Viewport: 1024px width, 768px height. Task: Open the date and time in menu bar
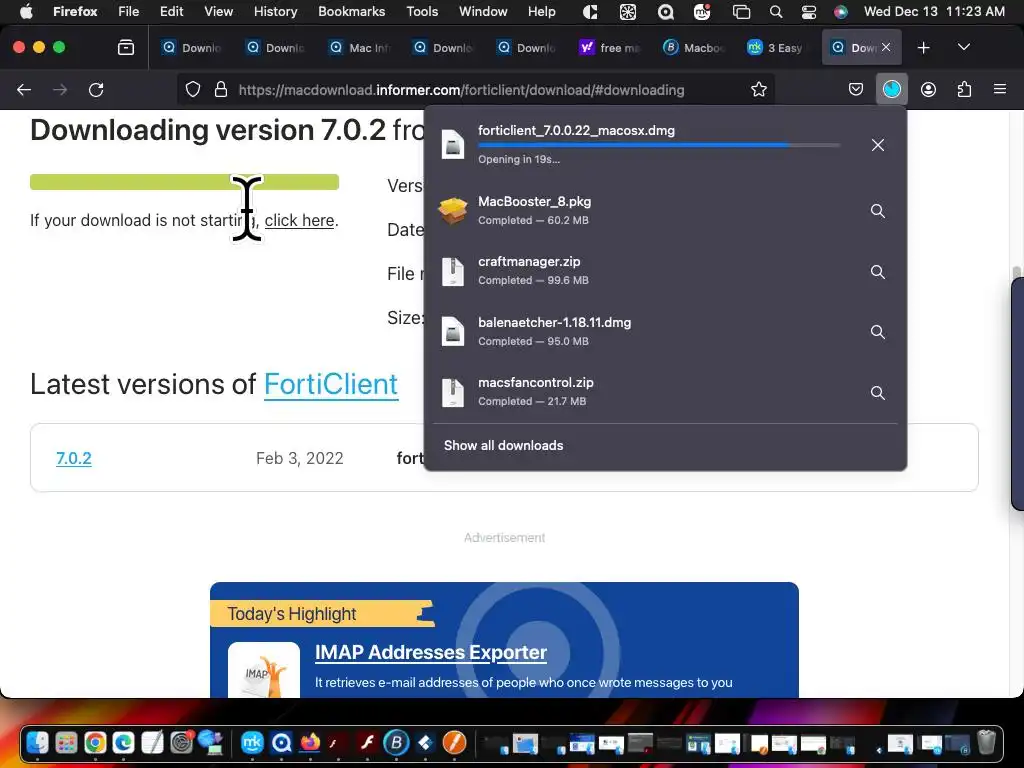pos(934,11)
